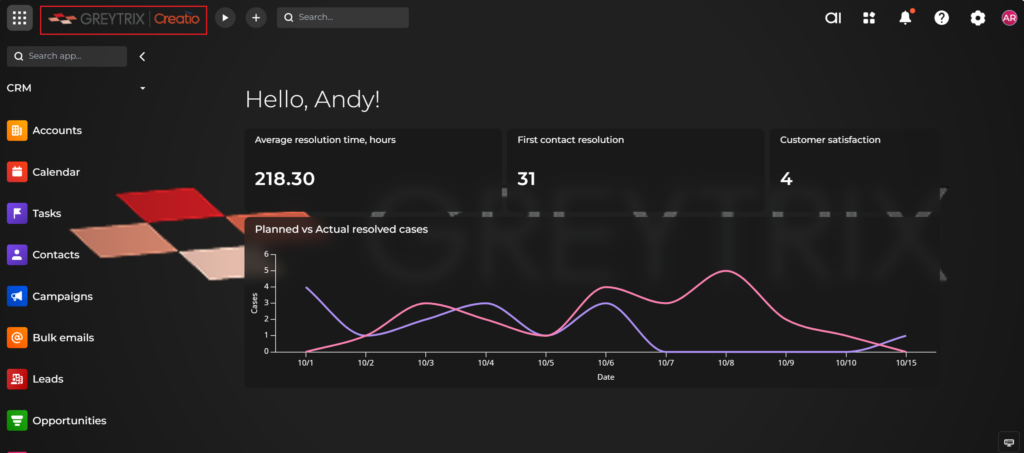This screenshot has width=1024, height=453.
Task: Click the plus quick-add button
Action: [x=256, y=18]
